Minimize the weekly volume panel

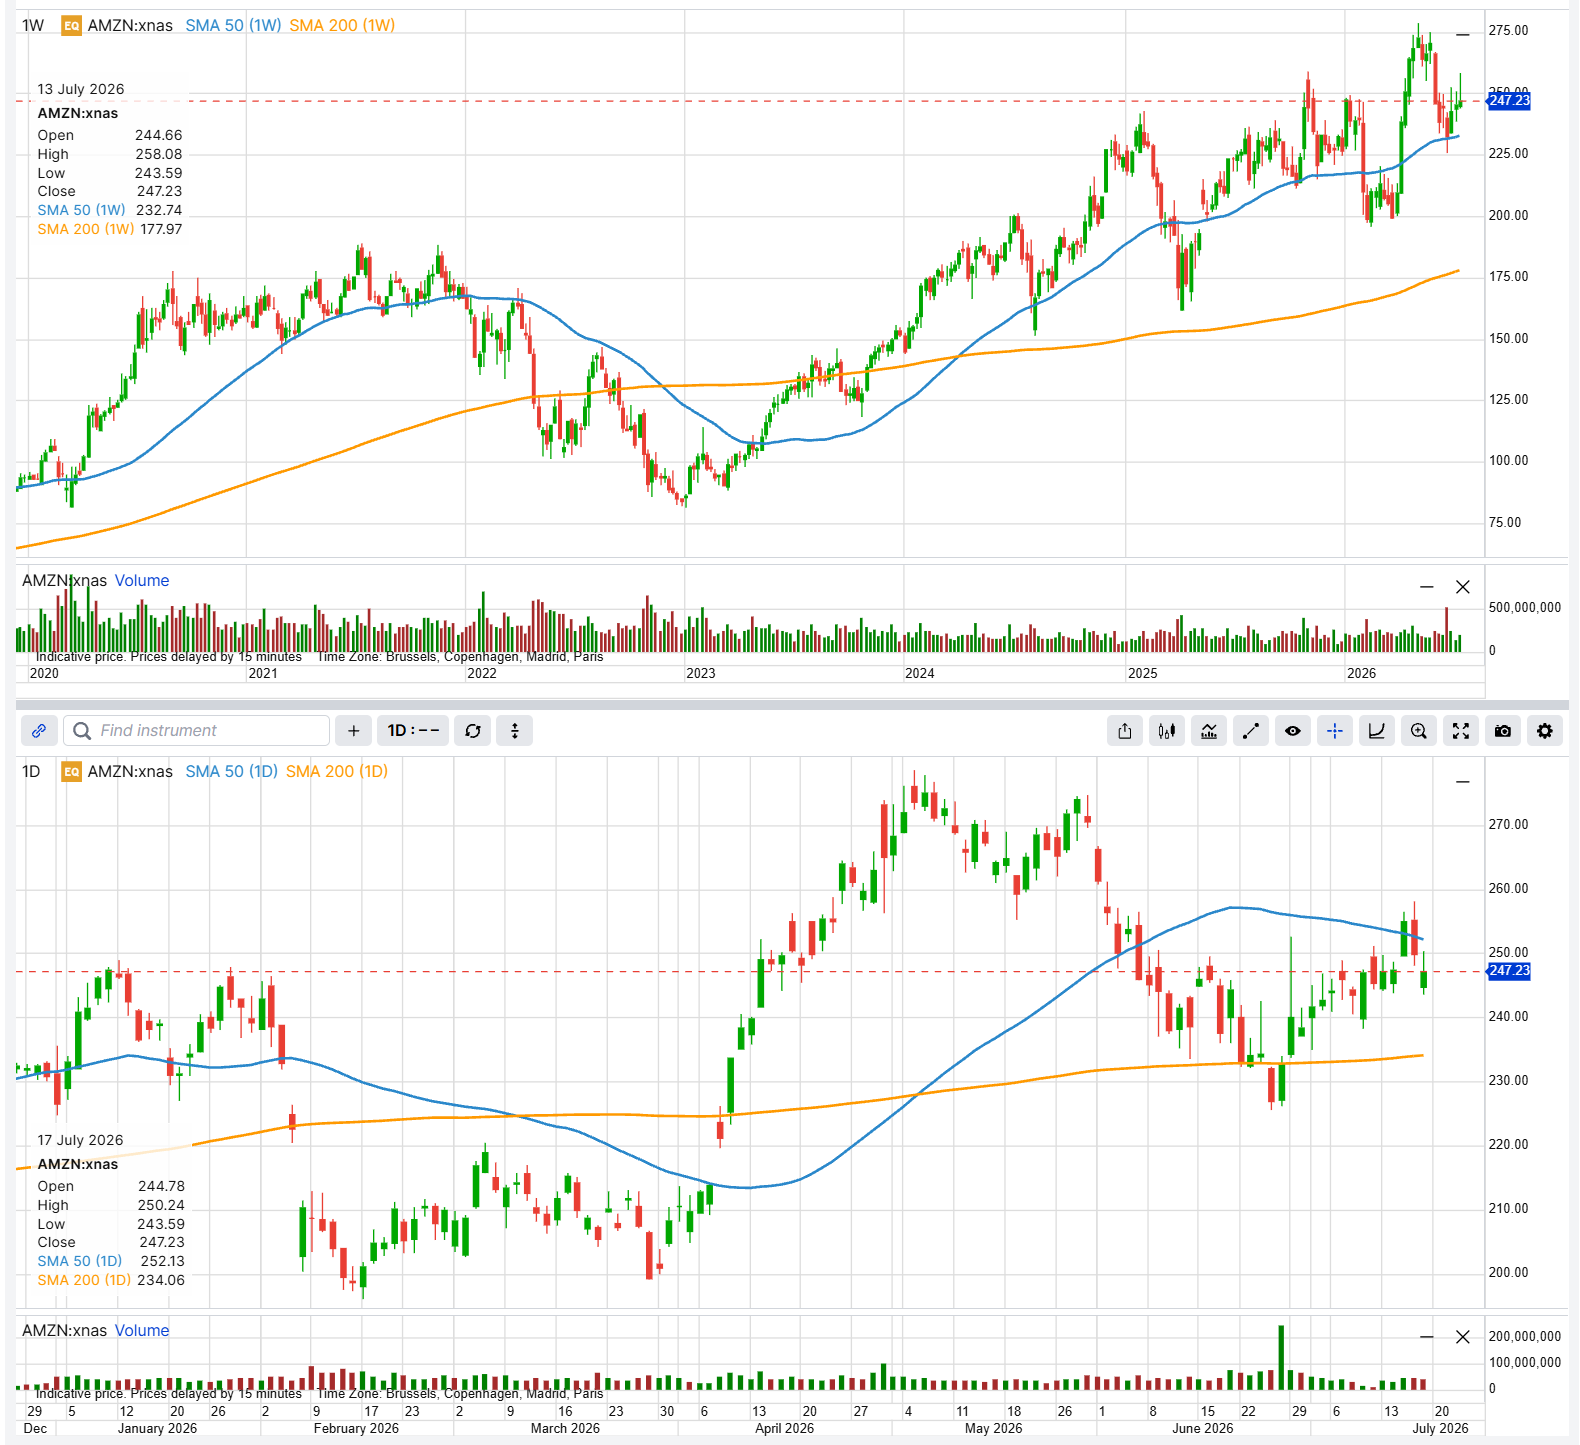click(1427, 587)
